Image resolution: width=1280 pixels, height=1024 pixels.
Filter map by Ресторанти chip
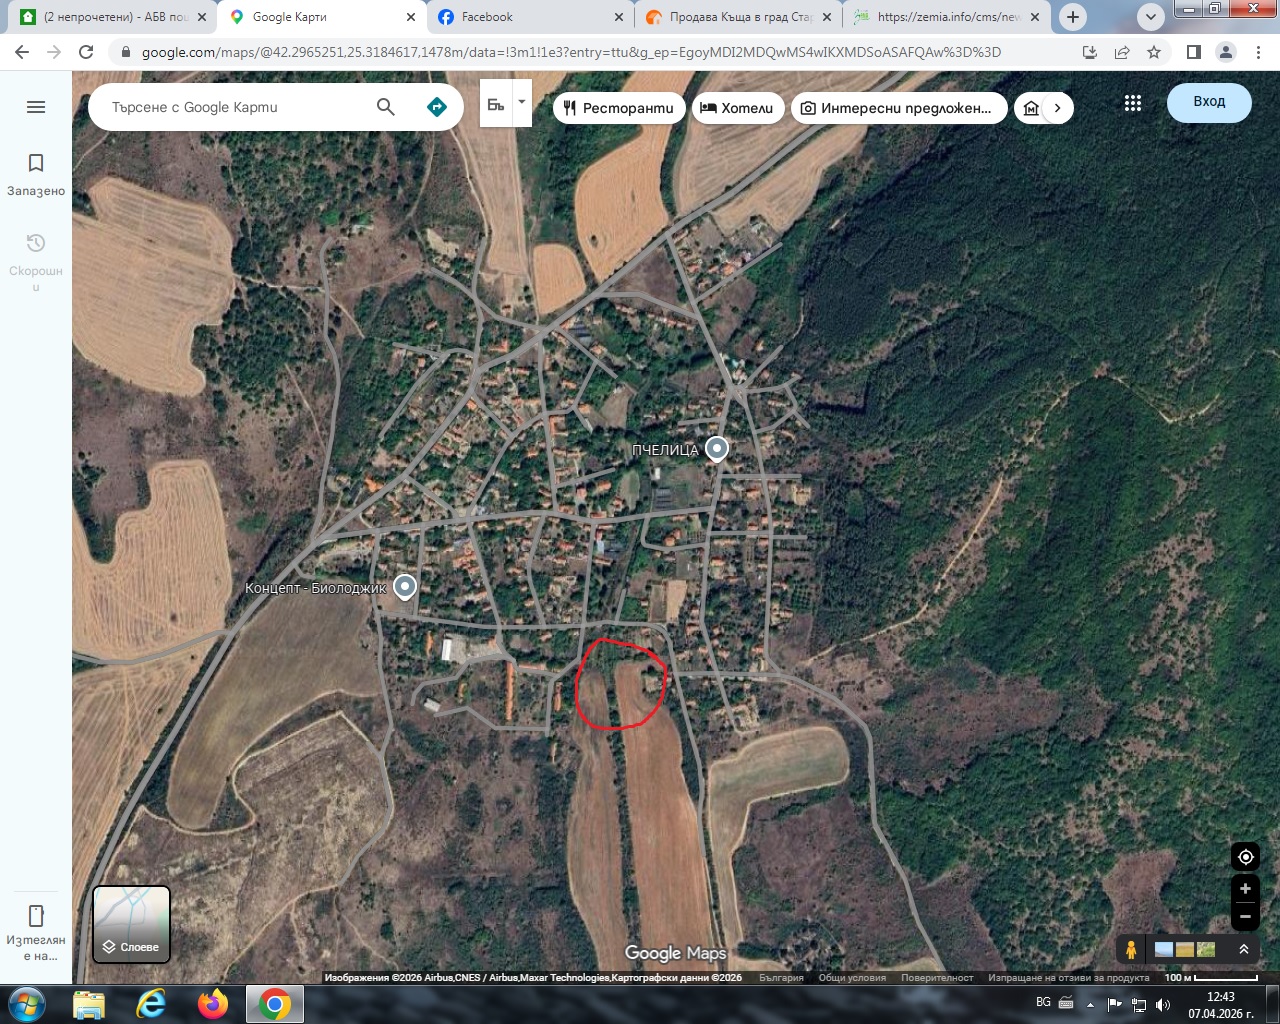618,108
